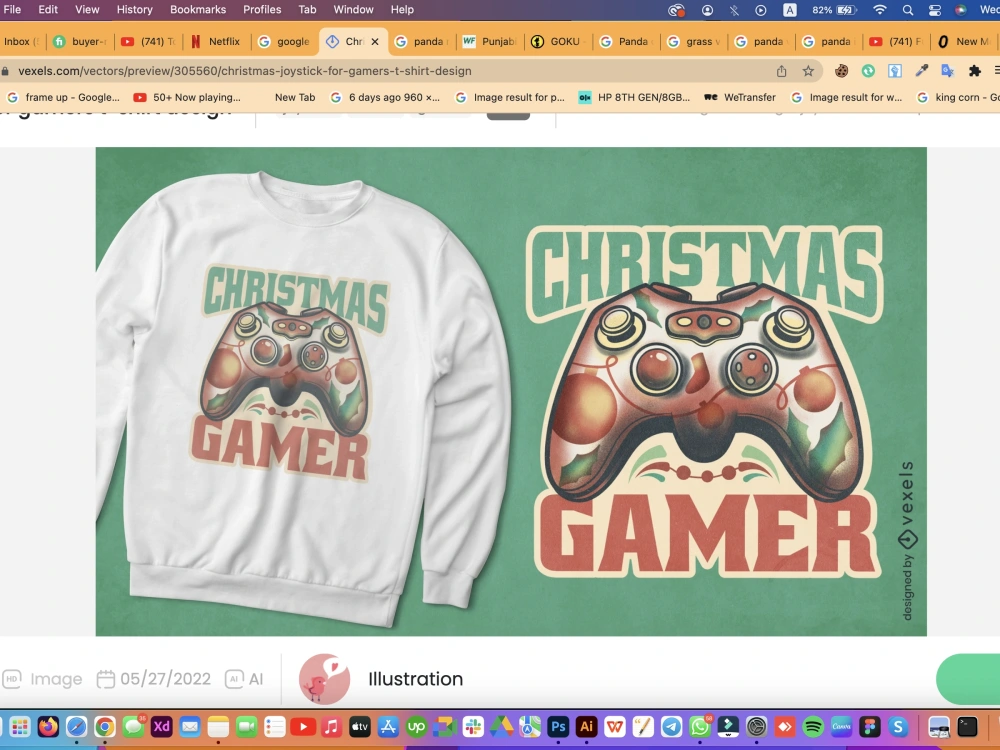Click the author bird avatar
Viewport: 1000px width, 750px height.
[325, 679]
